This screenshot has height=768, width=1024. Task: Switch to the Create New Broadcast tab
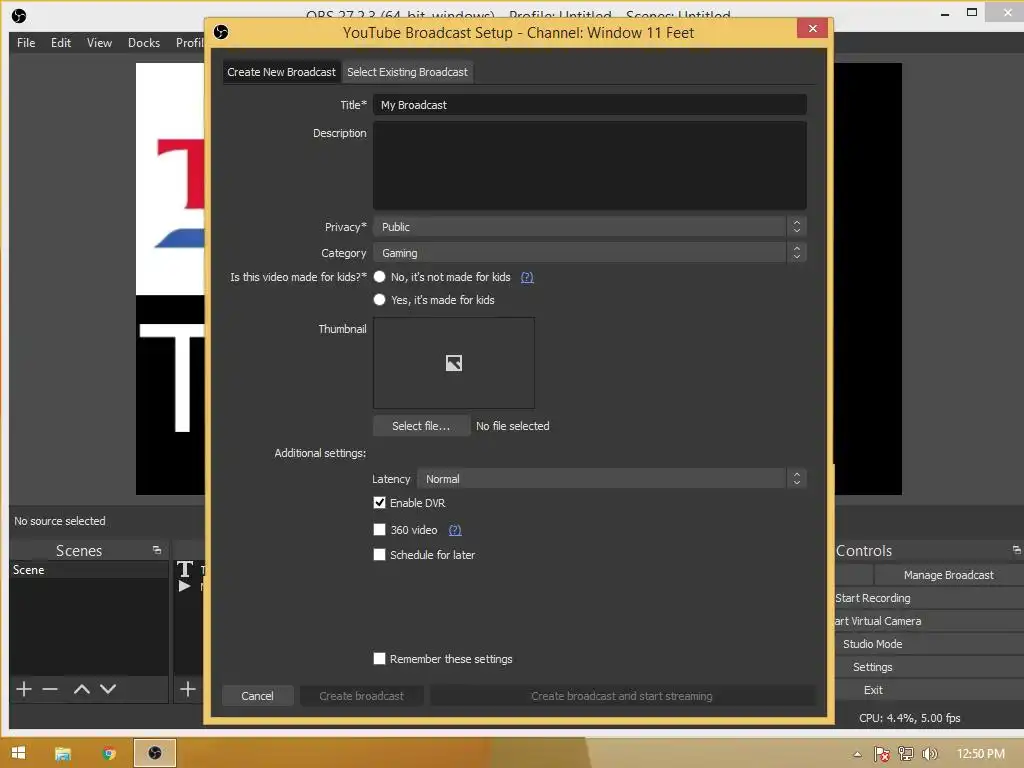[x=281, y=72]
